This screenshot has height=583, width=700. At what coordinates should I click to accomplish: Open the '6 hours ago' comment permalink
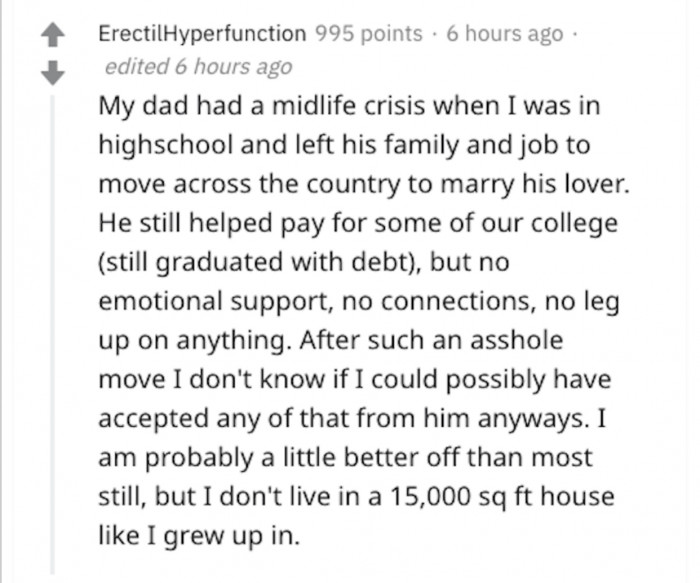(x=505, y=34)
